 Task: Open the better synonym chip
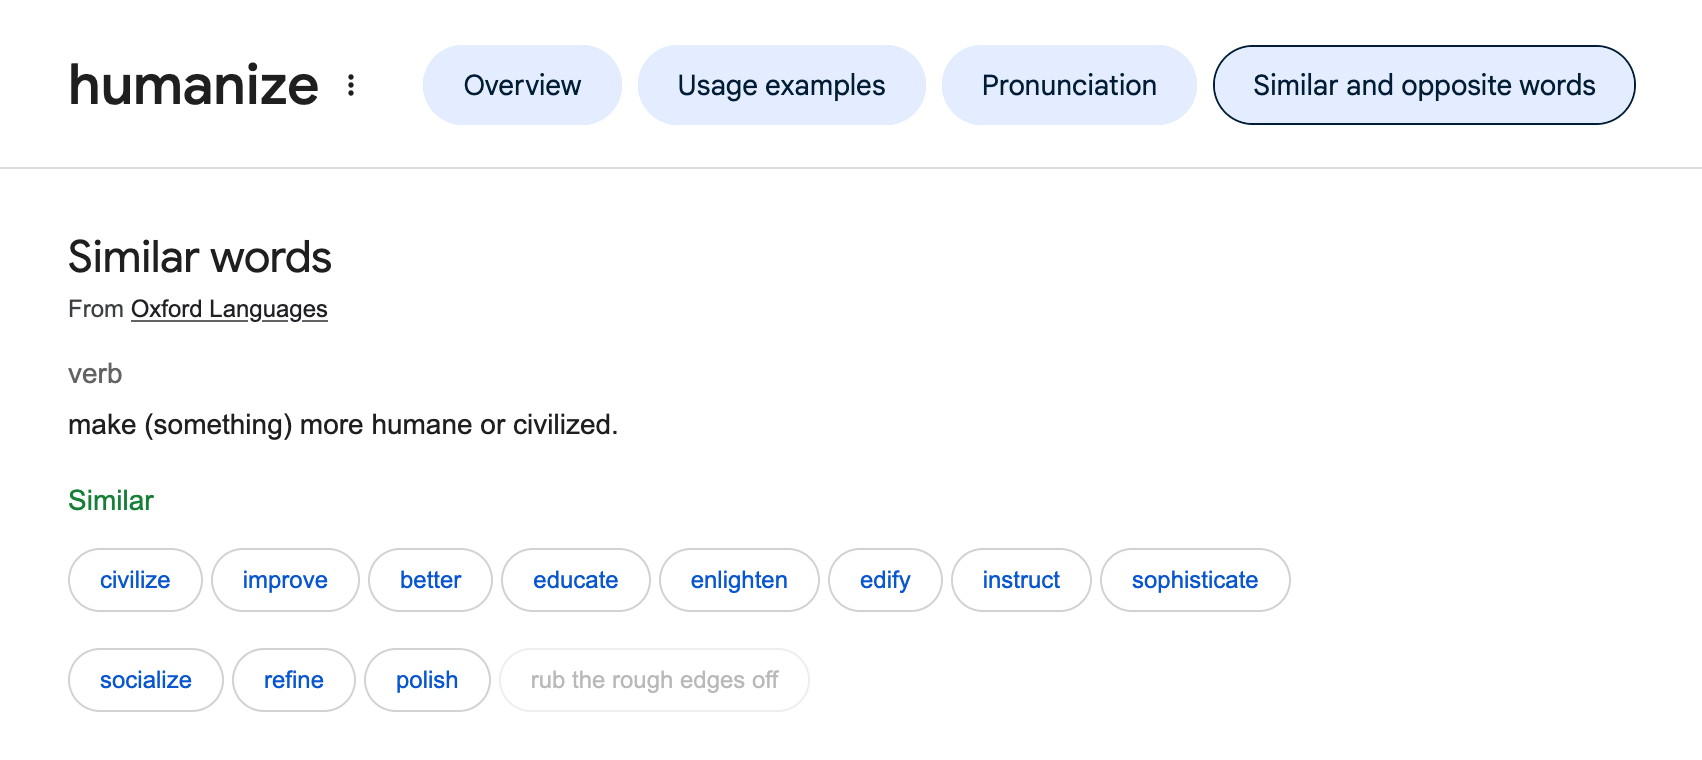(x=430, y=580)
